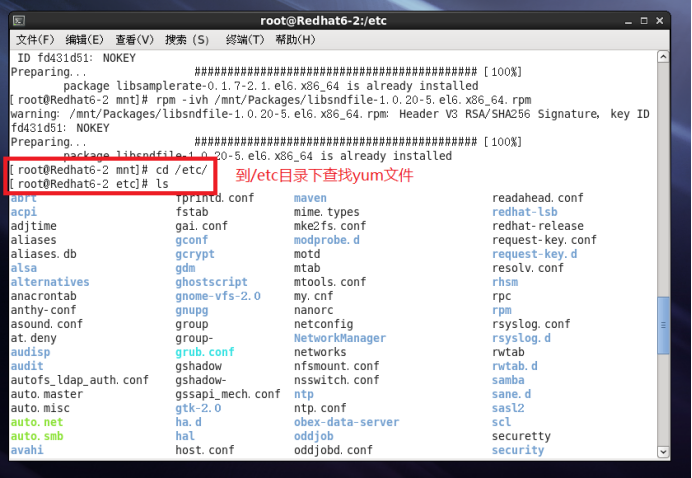Click the 'audisp' directory entry
692x478 pixels.
click(x=30, y=352)
